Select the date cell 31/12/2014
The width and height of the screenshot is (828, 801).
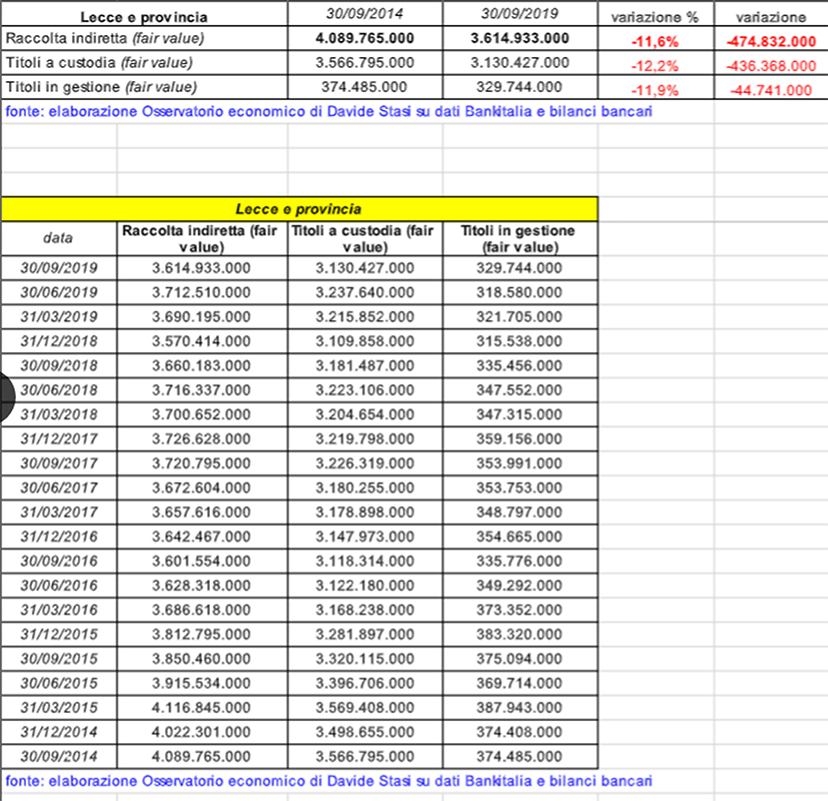click(x=59, y=732)
